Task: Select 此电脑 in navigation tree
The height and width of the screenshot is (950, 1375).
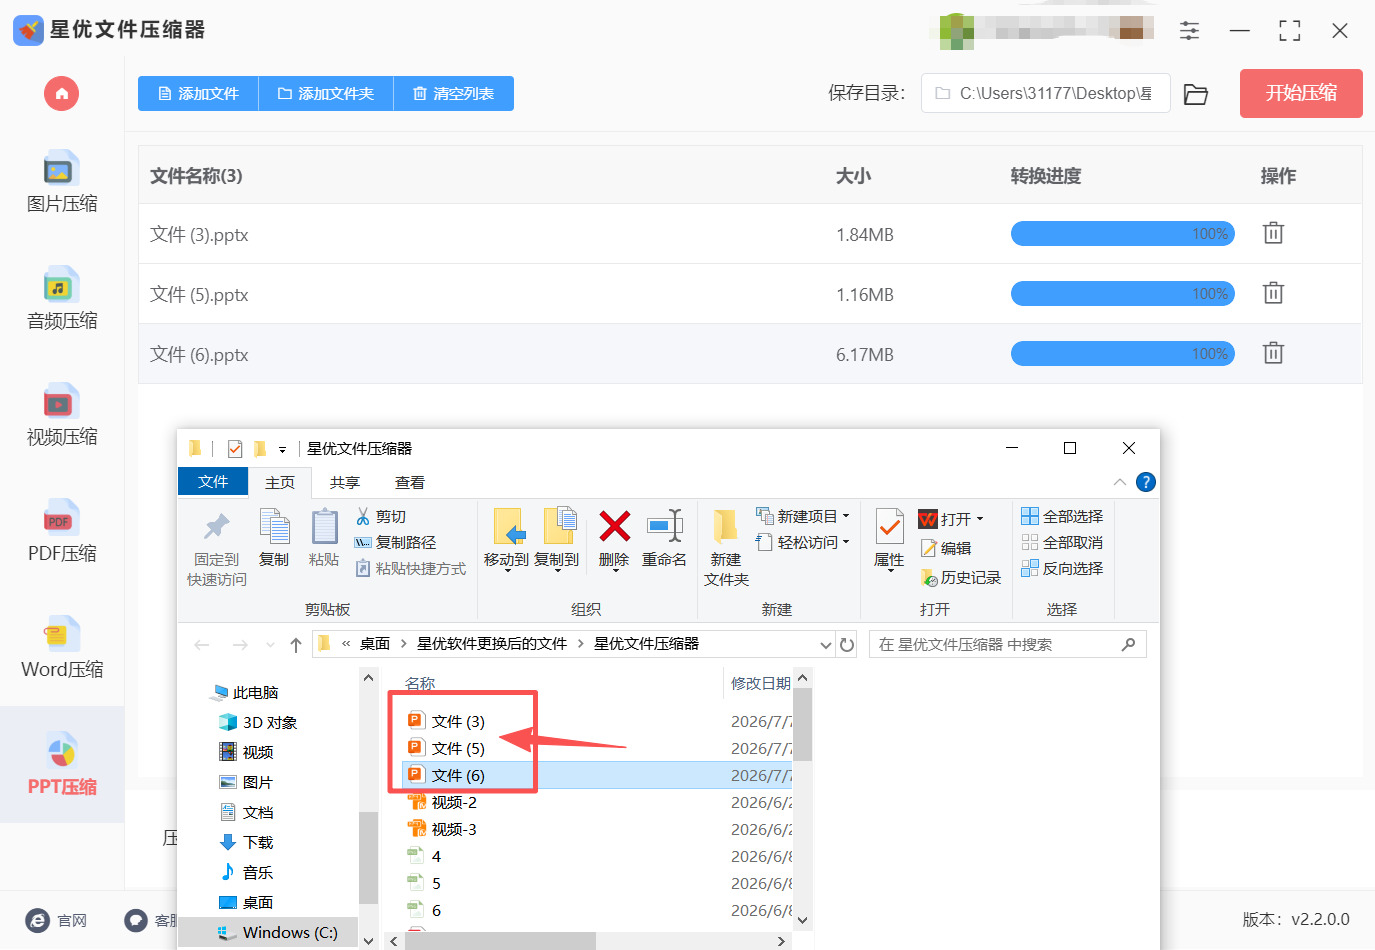Action: 246,692
